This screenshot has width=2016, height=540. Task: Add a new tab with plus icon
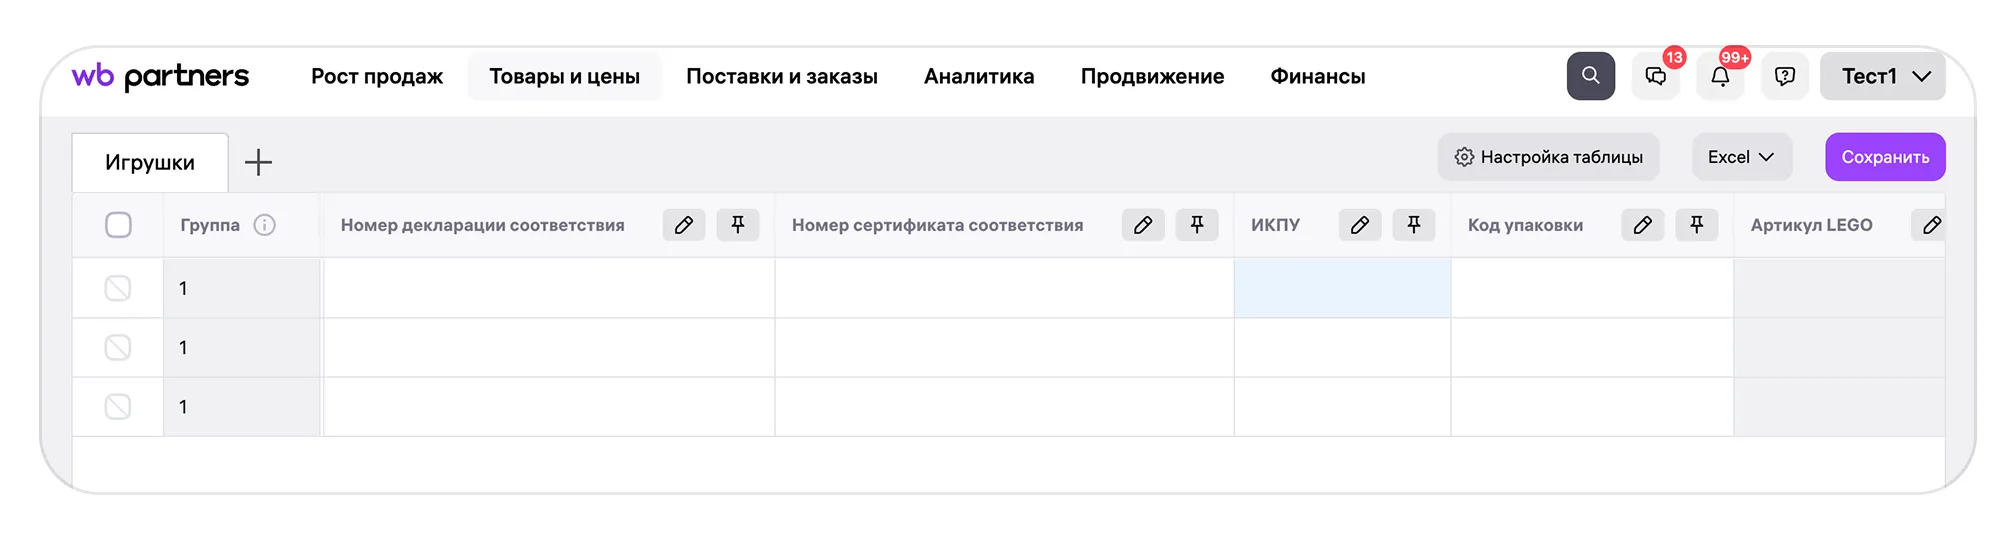(258, 162)
